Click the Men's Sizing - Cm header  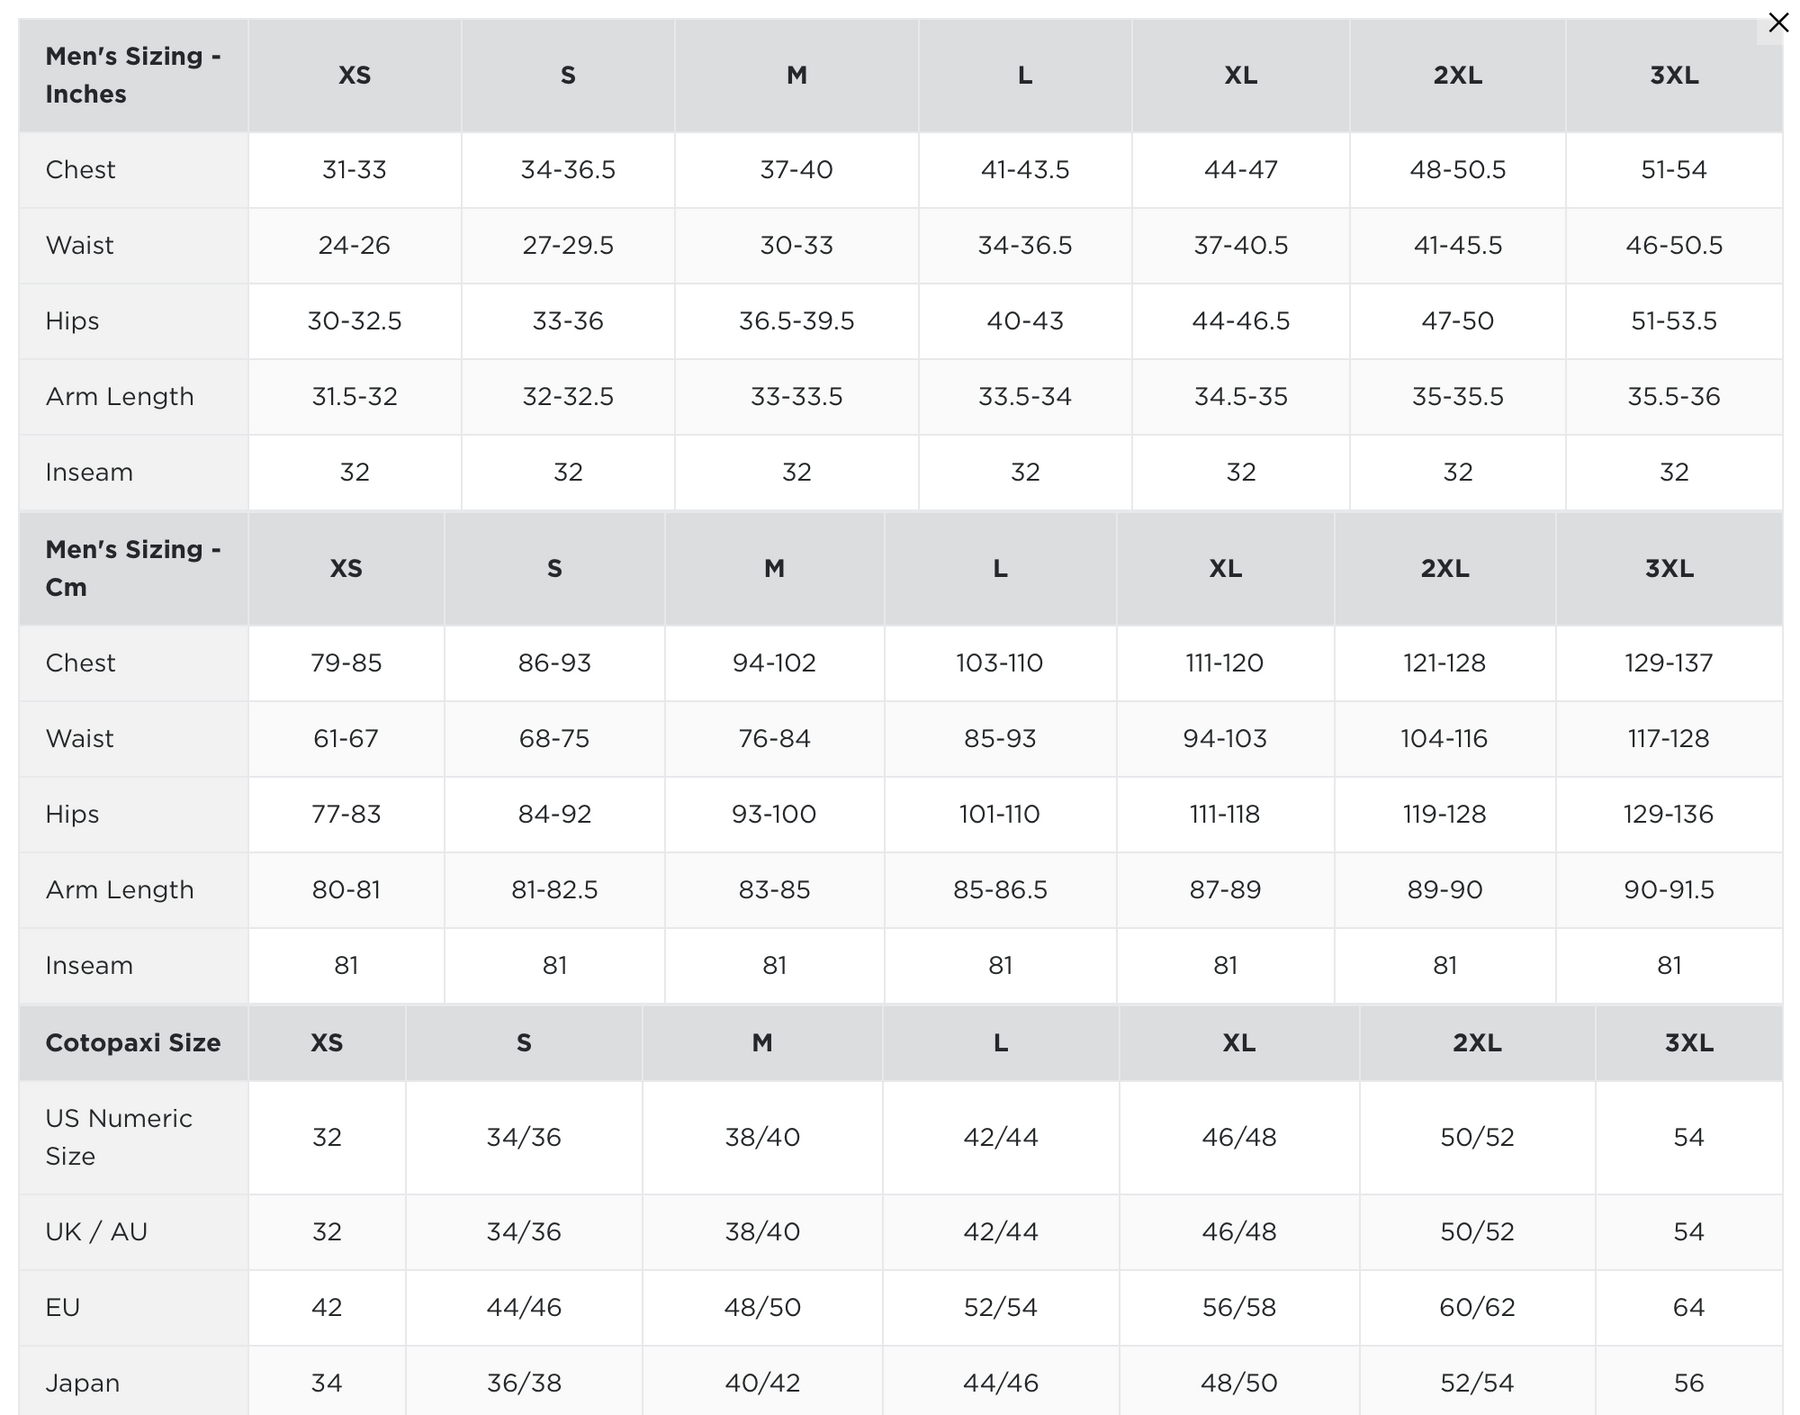[x=133, y=568]
